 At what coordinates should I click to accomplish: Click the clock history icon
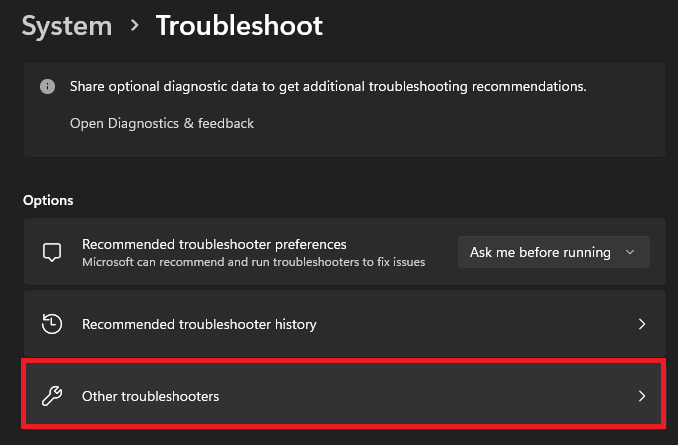[52, 324]
